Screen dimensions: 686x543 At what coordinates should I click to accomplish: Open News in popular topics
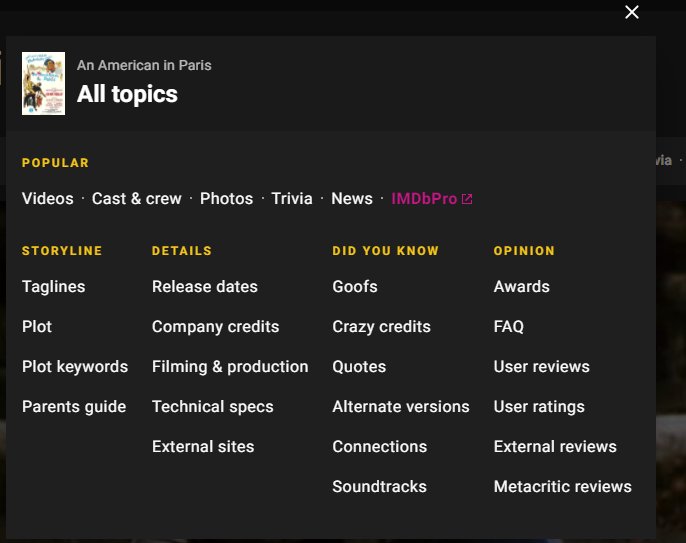351,199
